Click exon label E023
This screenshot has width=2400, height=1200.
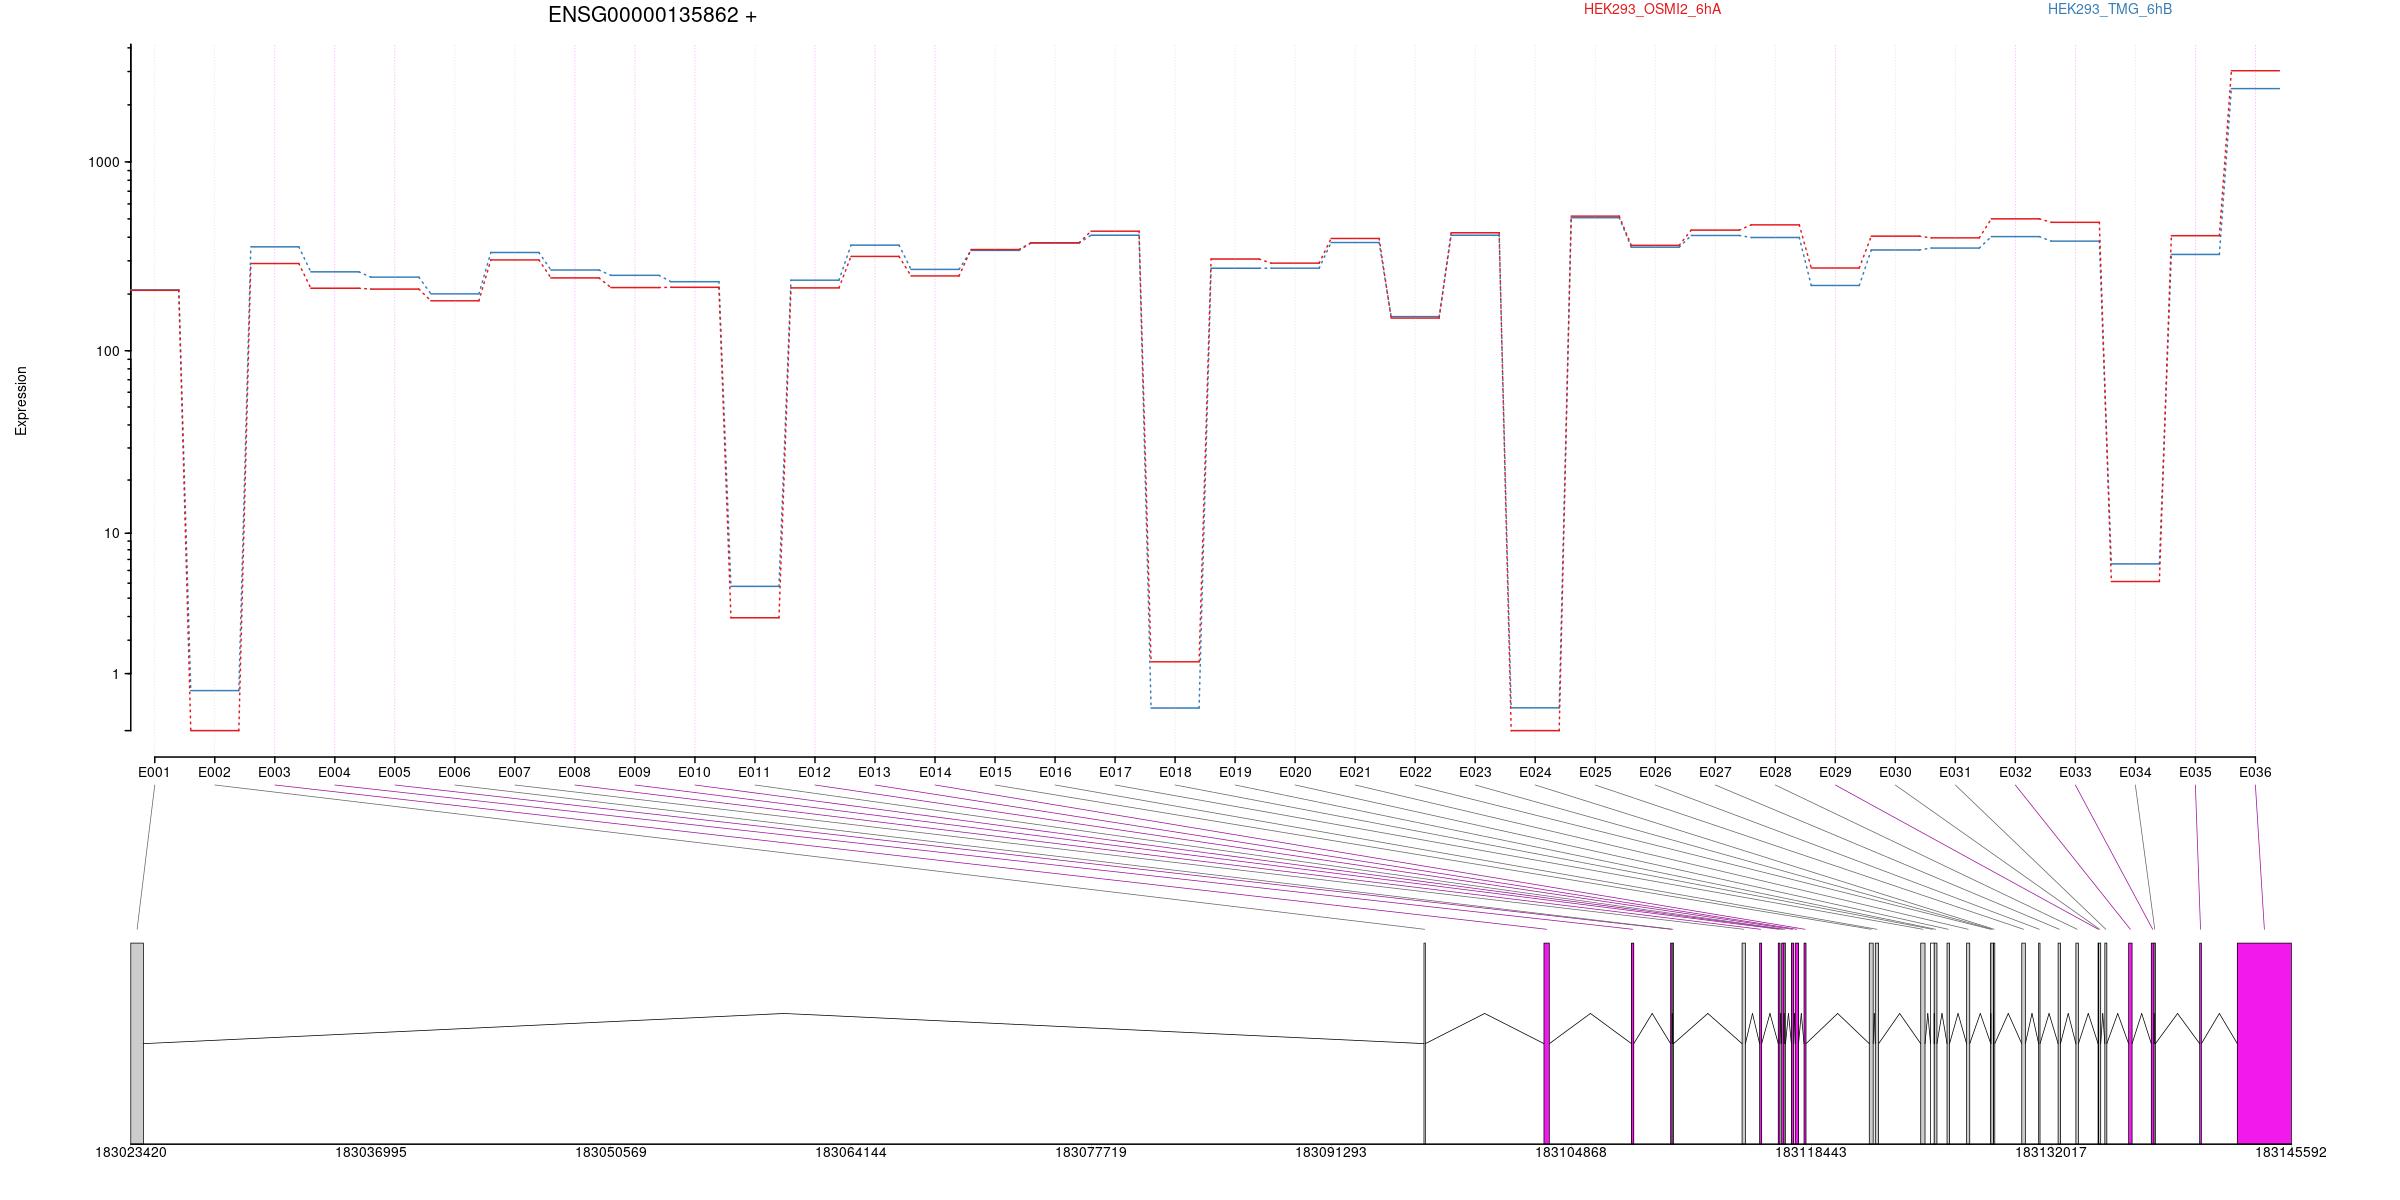(1475, 772)
